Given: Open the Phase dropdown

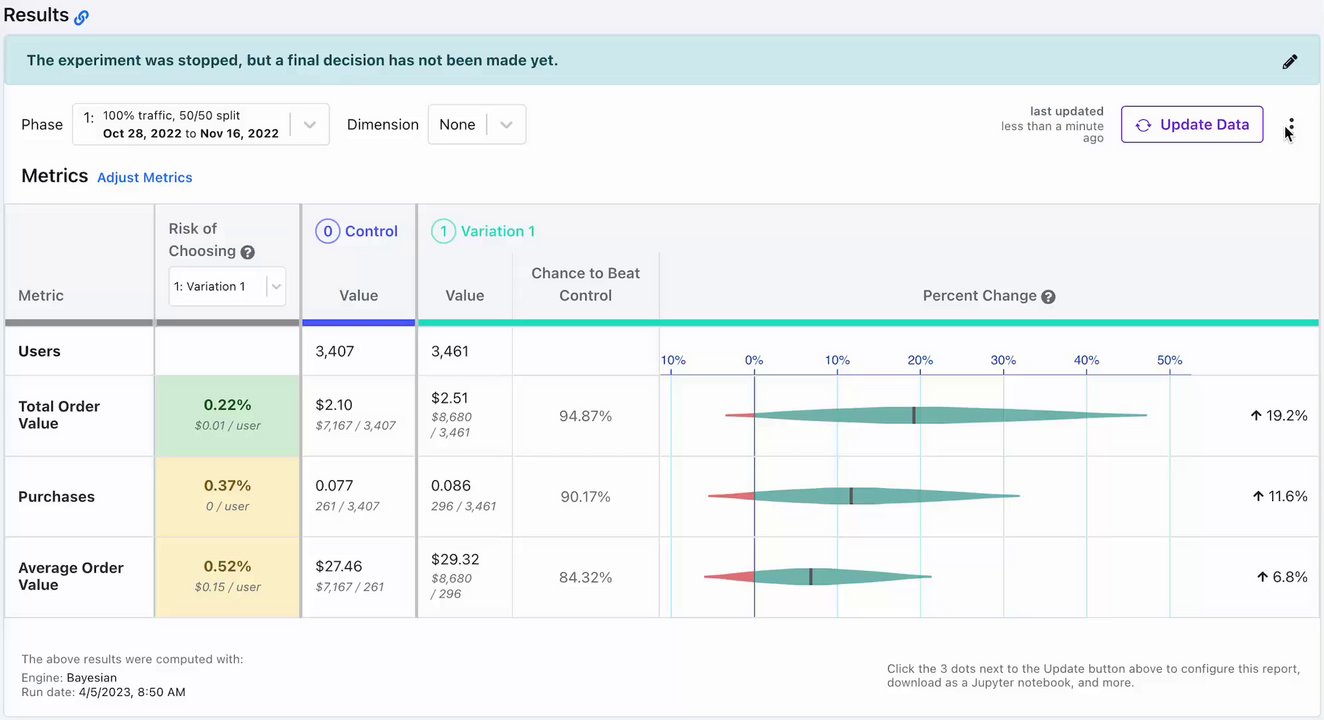Looking at the screenshot, I should coord(309,125).
